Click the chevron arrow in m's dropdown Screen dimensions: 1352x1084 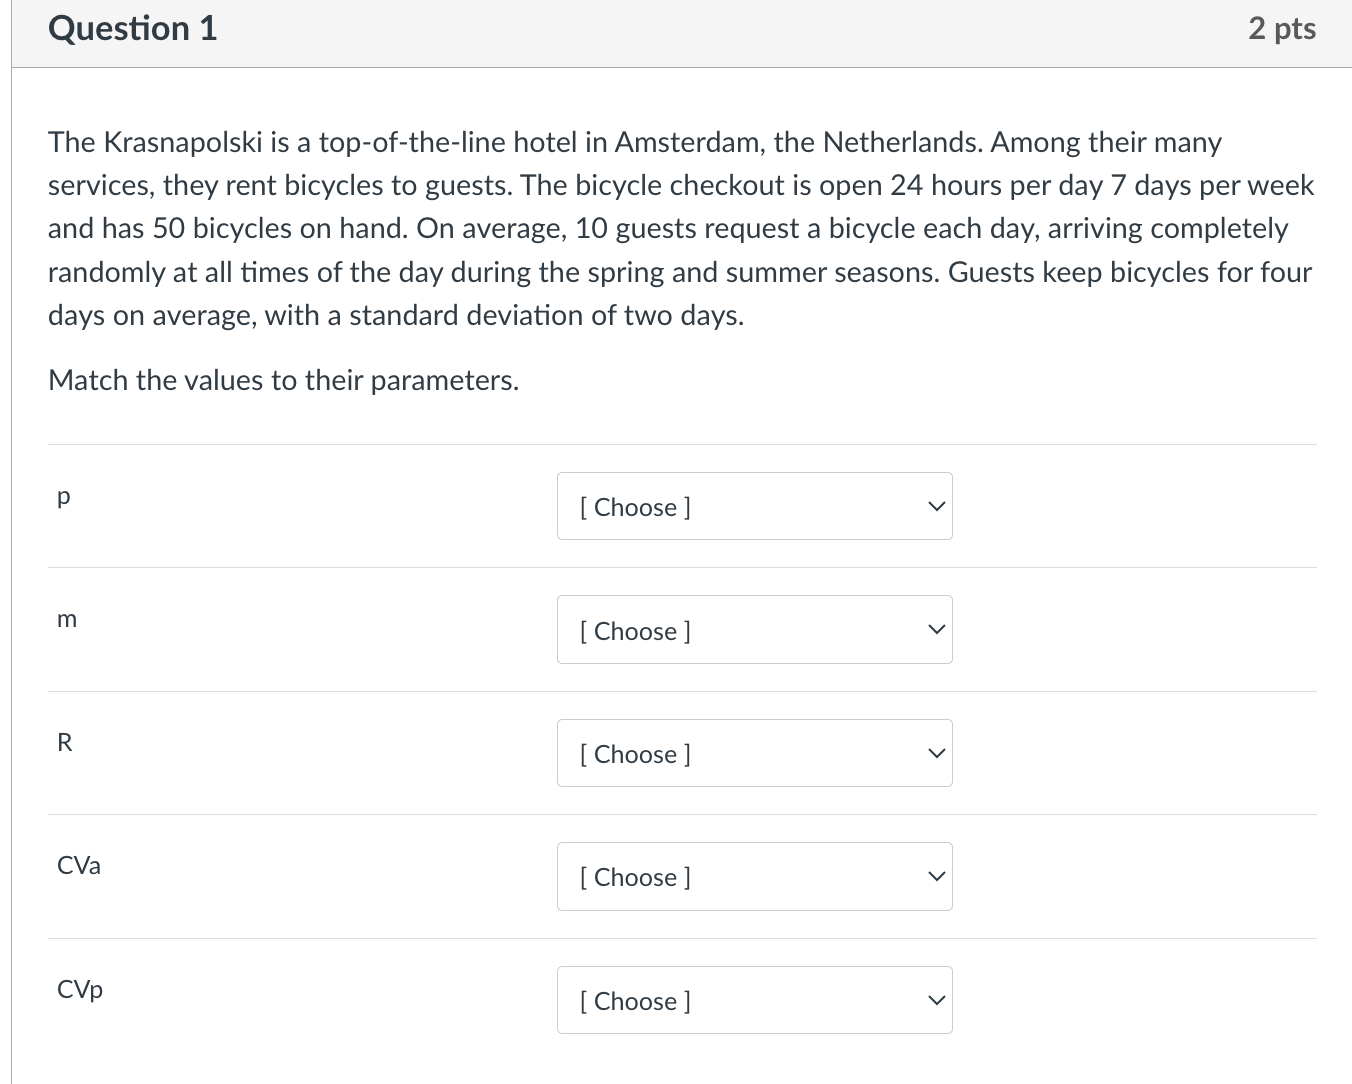click(x=935, y=630)
